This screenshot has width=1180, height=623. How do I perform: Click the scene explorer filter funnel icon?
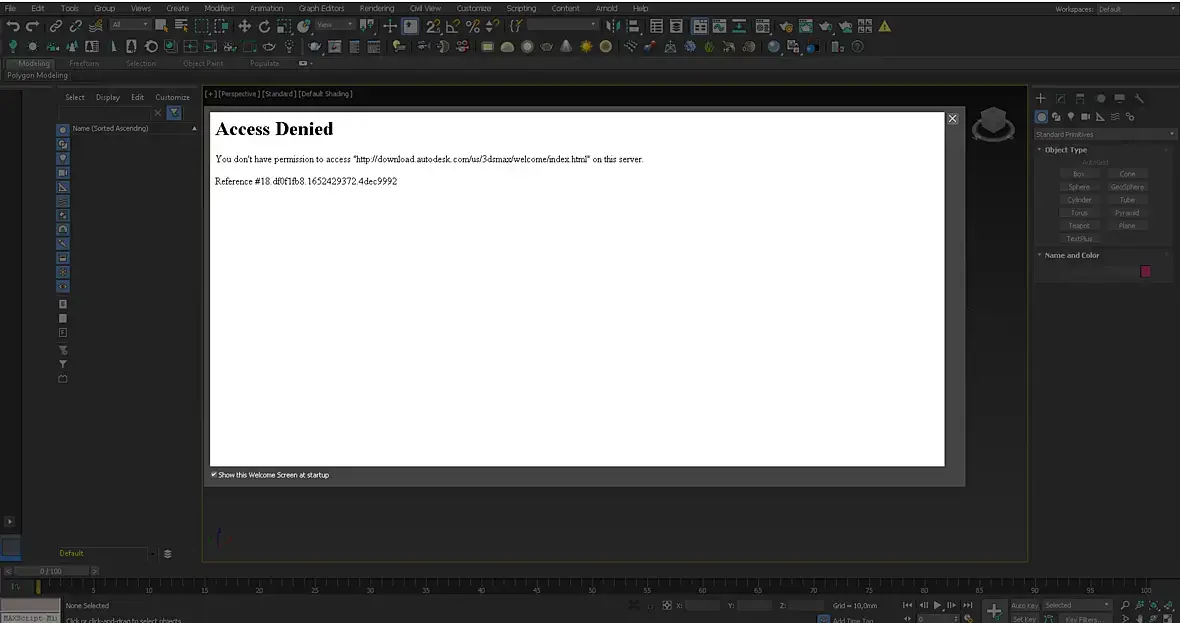tap(175, 113)
